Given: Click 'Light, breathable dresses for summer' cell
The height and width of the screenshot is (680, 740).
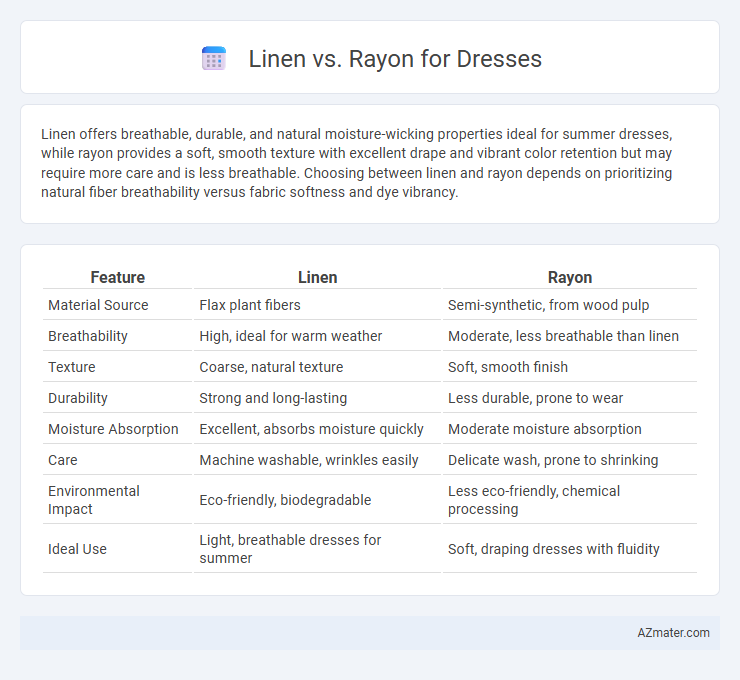Looking at the screenshot, I should click(290, 549).
